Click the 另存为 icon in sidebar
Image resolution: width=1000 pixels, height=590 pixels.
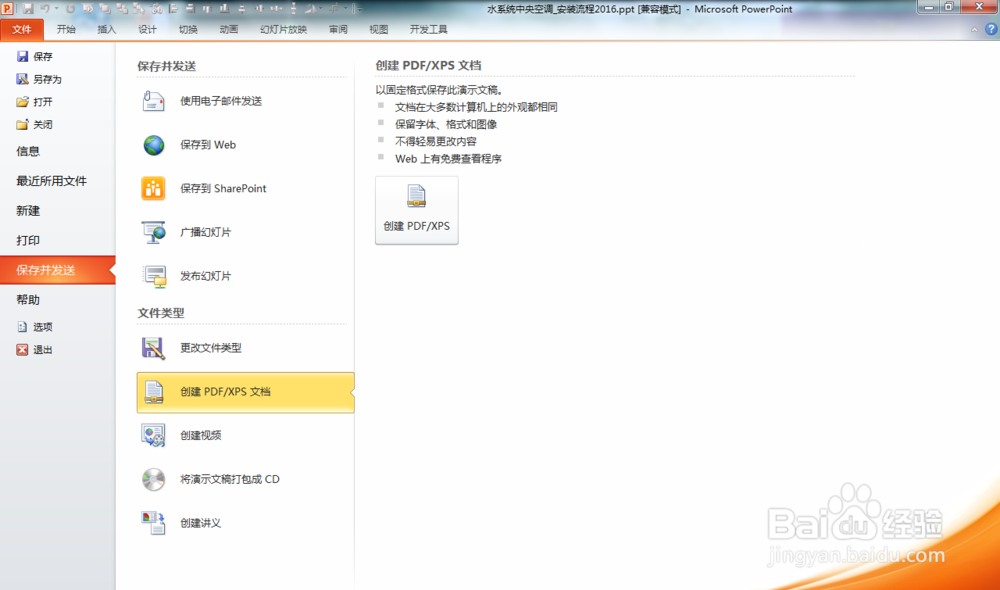[22, 79]
